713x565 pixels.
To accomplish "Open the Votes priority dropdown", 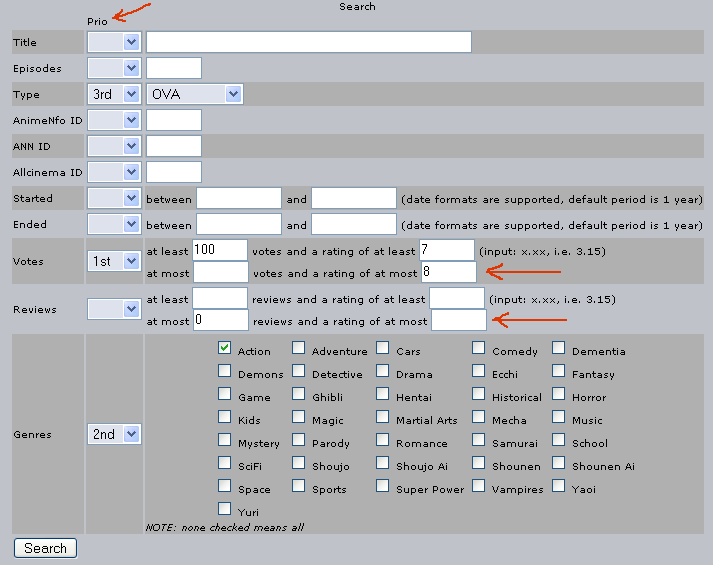I will (x=114, y=261).
